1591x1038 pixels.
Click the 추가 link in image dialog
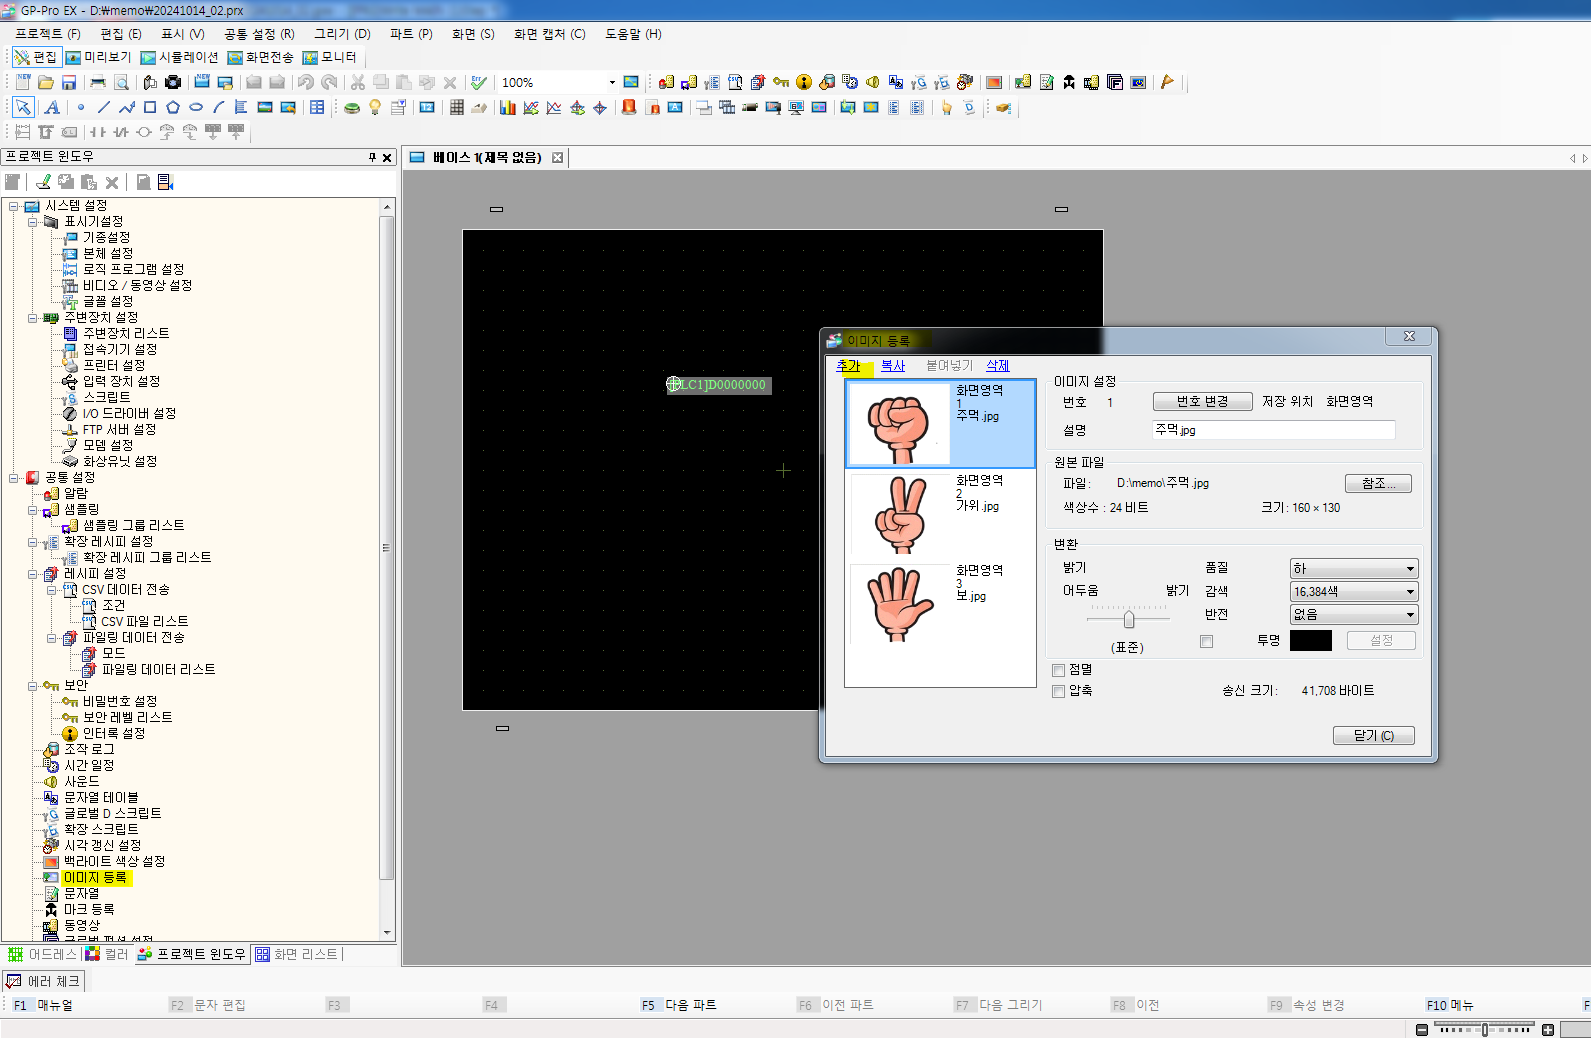point(848,366)
